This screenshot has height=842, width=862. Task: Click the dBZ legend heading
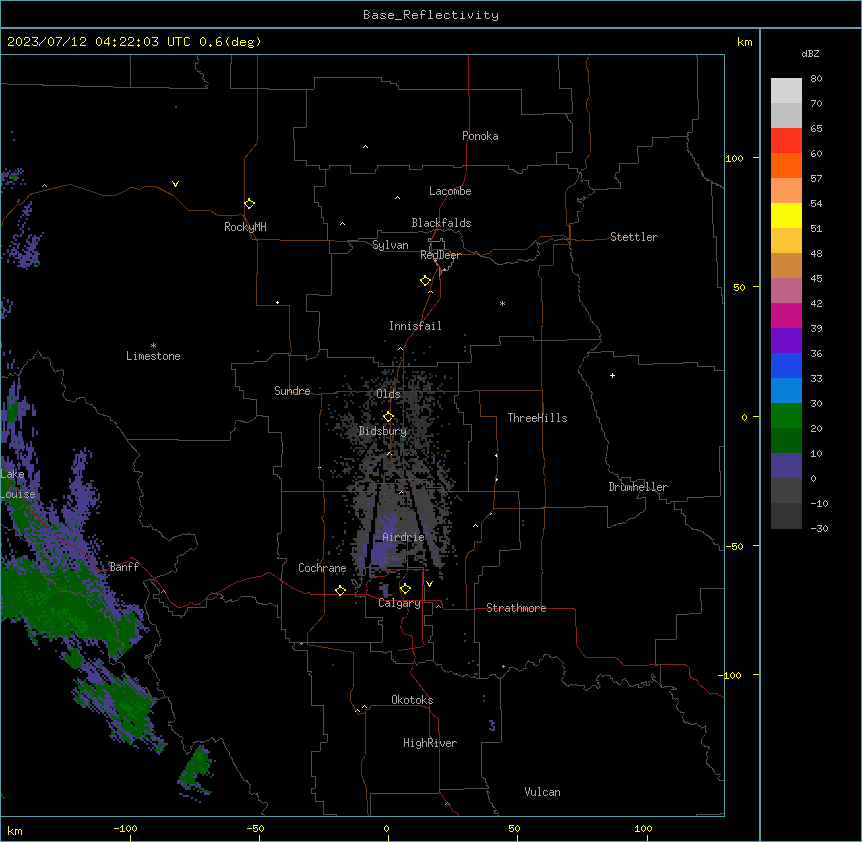(810, 54)
